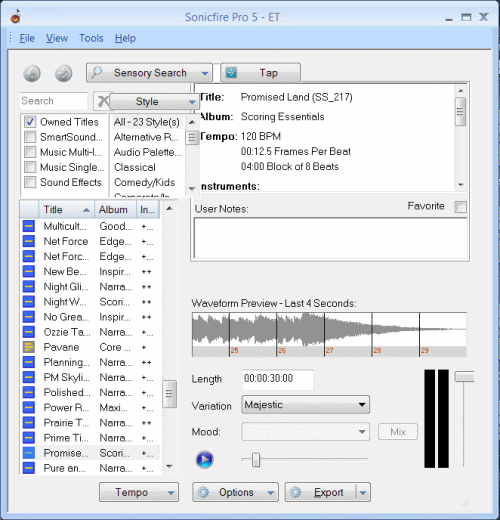This screenshot has height=520, width=500.
Task: Click the back navigation arrow button
Action: click(32, 73)
